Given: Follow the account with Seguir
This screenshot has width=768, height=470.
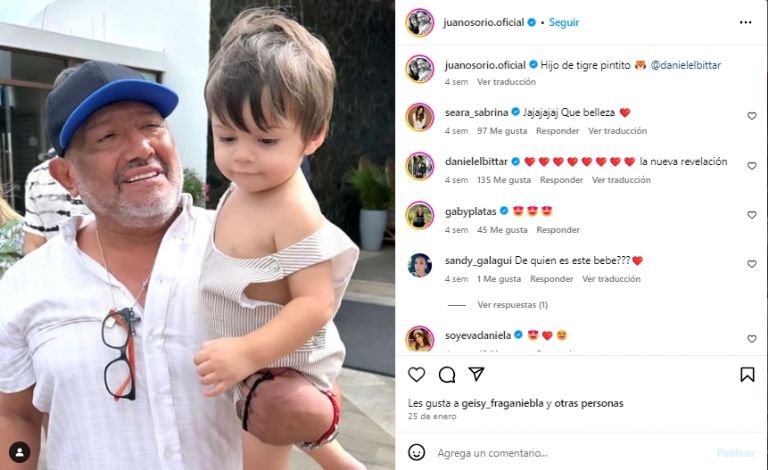Looking at the screenshot, I should 564,23.
